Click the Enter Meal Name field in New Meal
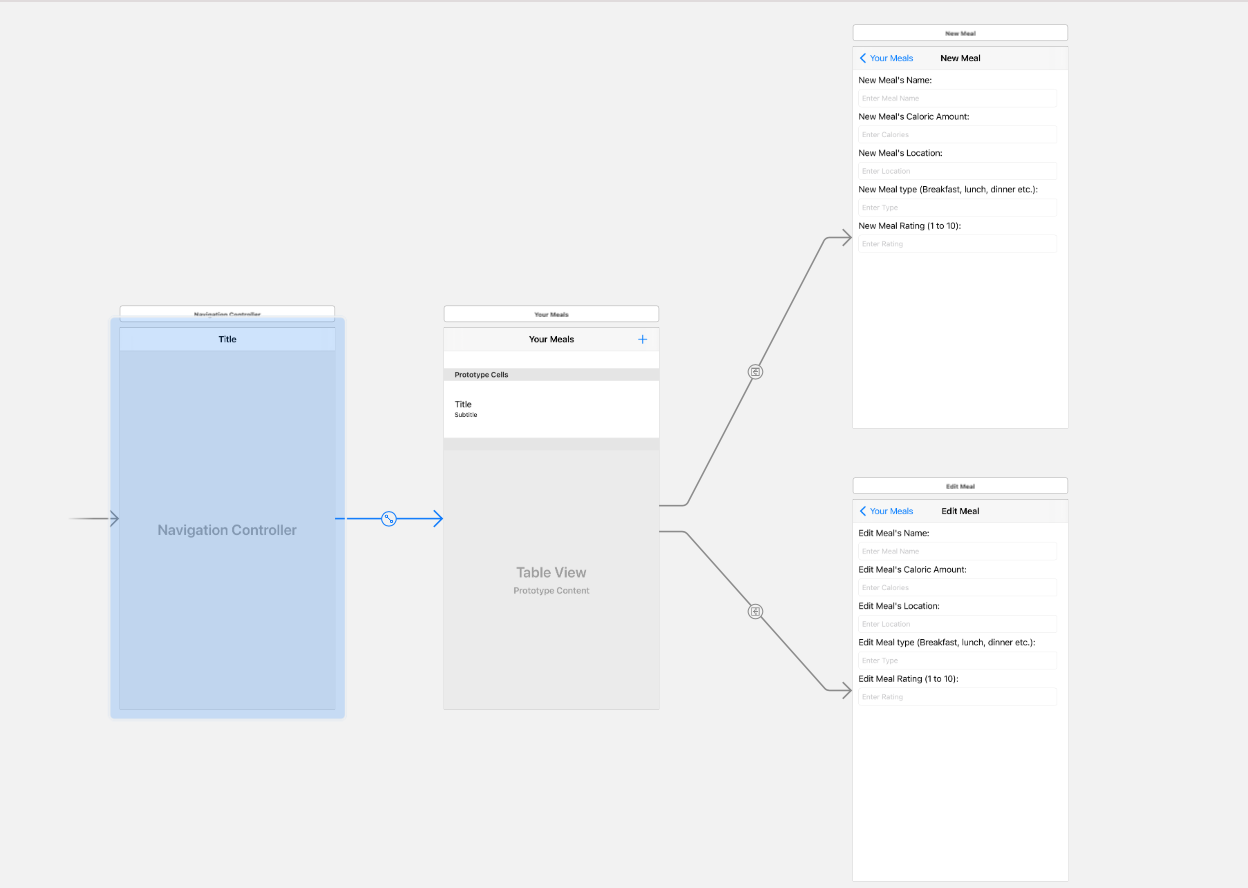 click(957, 98)
